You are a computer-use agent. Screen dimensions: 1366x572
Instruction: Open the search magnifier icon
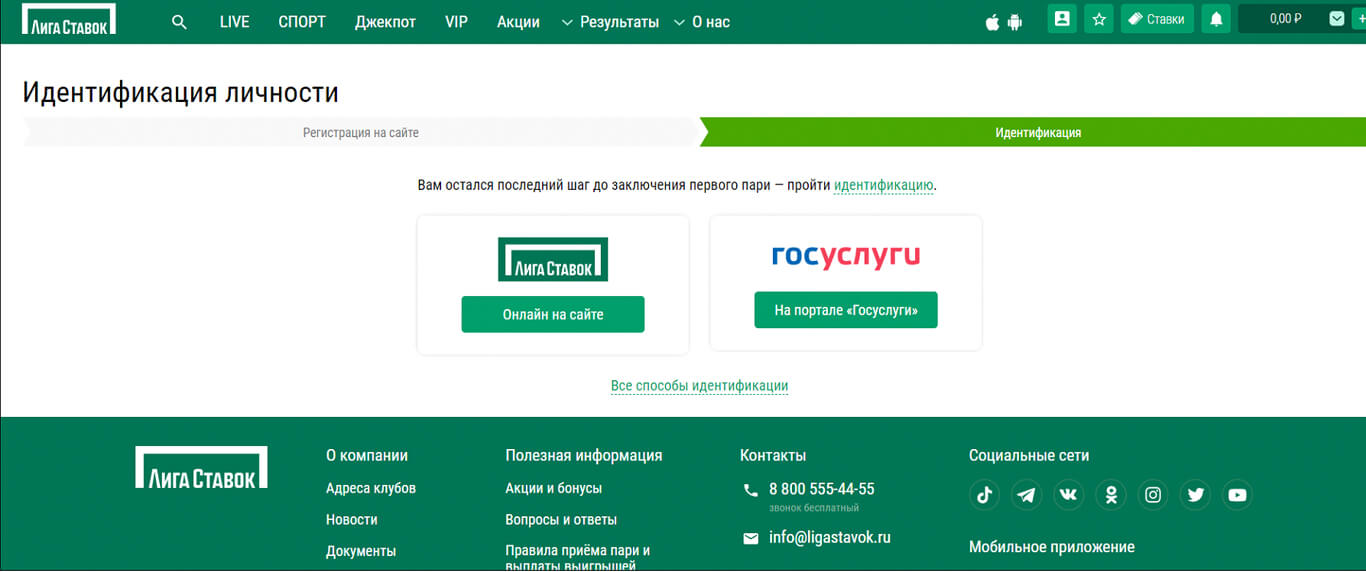pos(179,21)
